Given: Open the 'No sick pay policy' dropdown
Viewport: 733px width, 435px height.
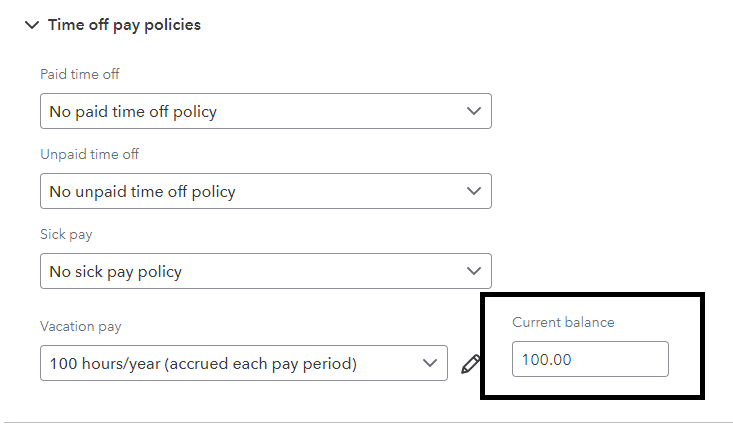Looking at the screenshot, I should tap(250, 271).
